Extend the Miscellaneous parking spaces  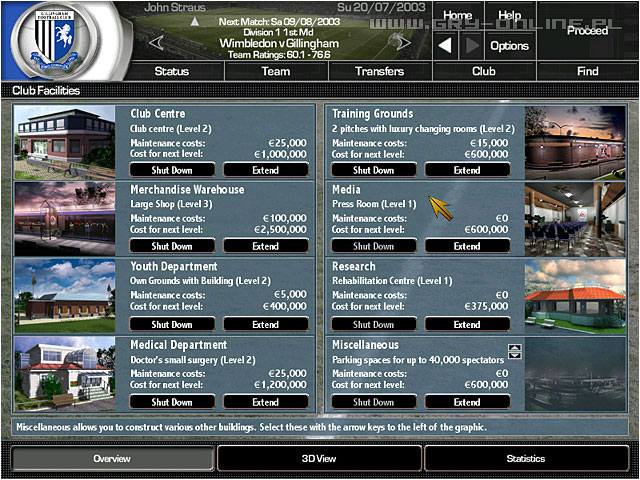tap(467, 402)
